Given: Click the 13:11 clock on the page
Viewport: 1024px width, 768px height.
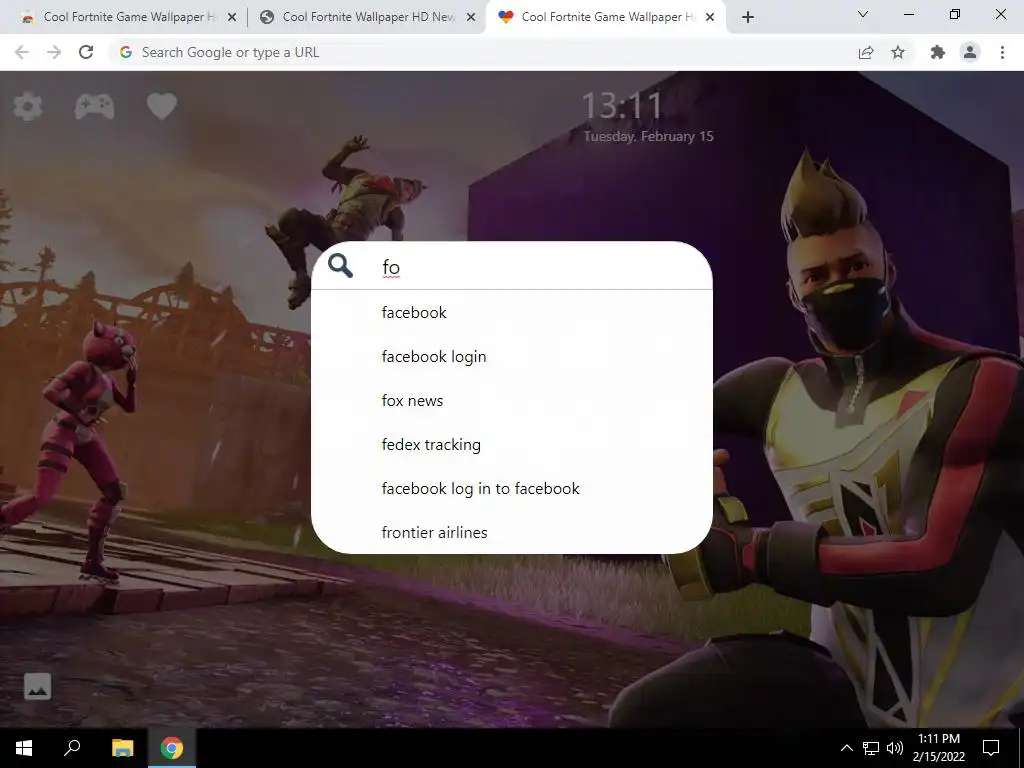Looking at the screenshot, I should click(621, 106).
